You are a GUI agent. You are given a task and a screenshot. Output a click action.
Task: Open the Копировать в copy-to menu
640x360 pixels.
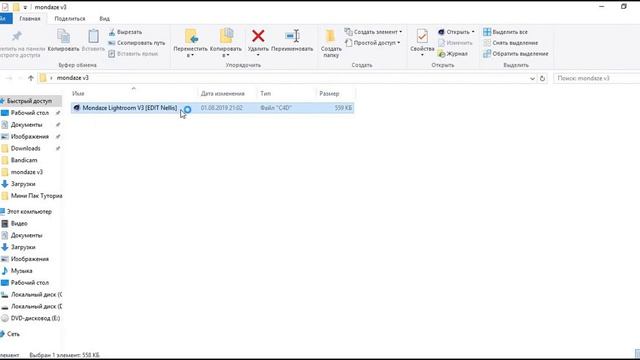226,43
